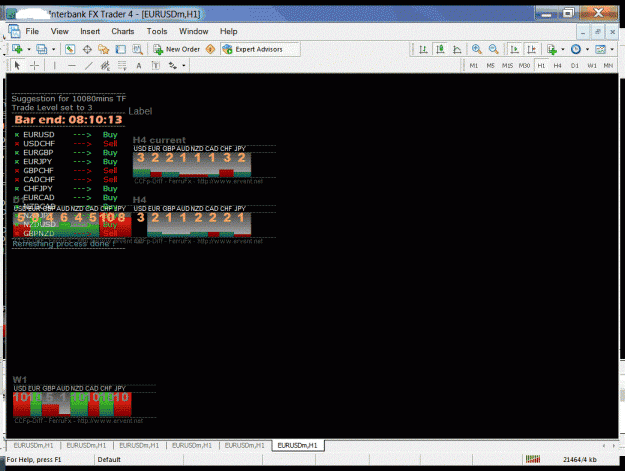Select the Text tool (A)

(139, 66)
